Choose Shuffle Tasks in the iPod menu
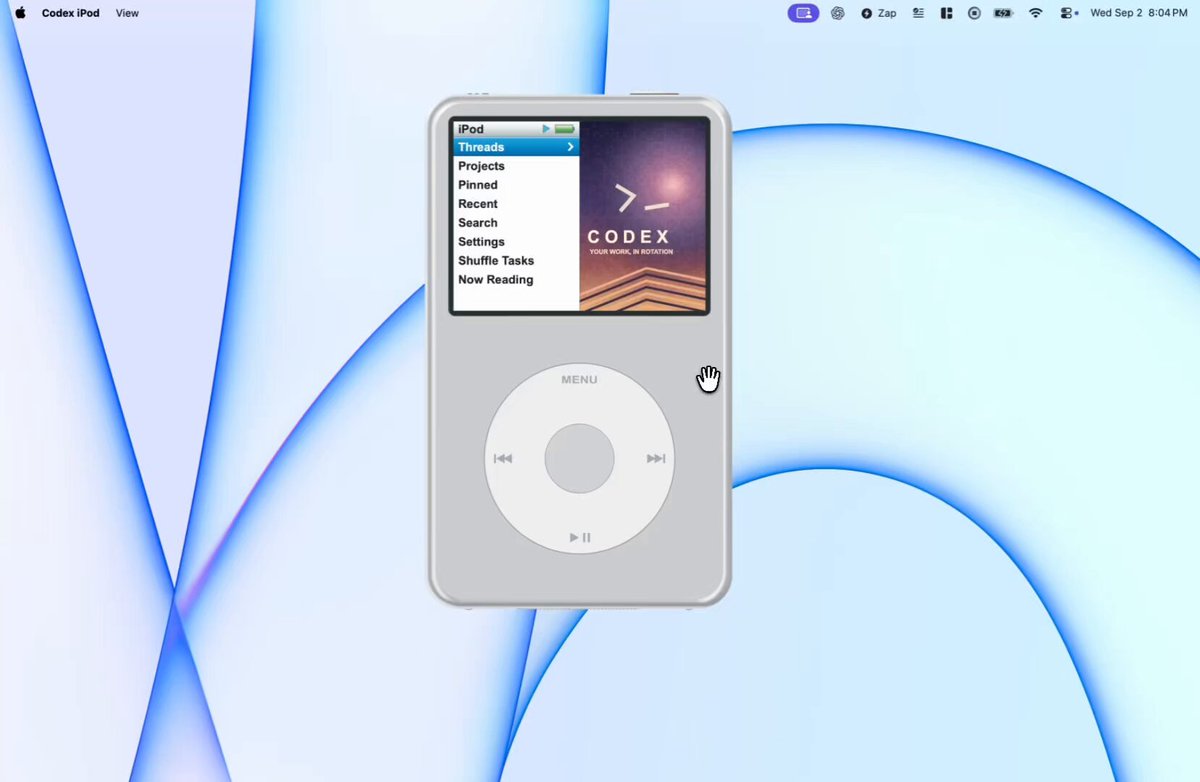1200x782 pixels. click(516, 261)
